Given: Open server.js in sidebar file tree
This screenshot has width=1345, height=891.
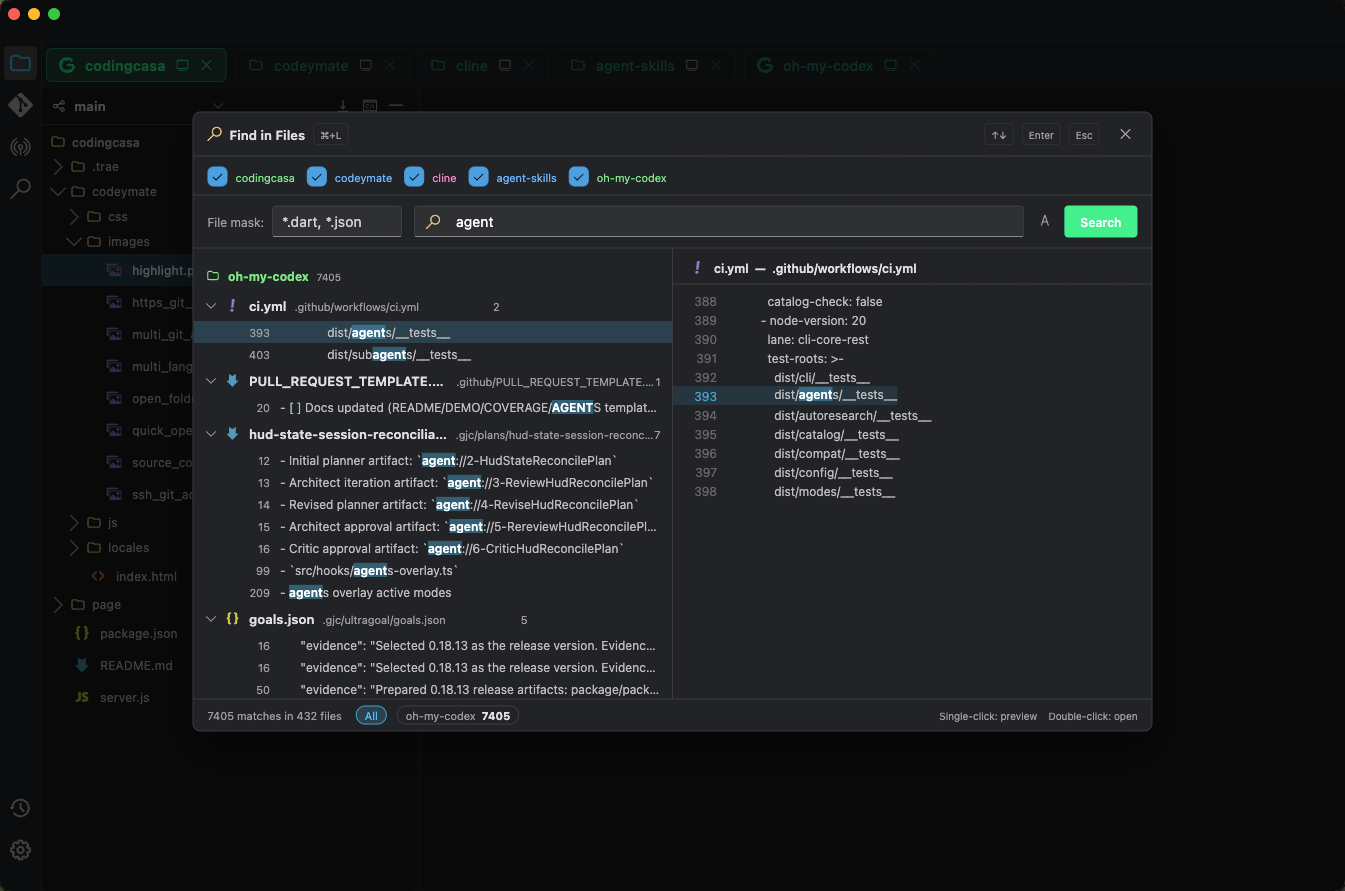Looking at the screenshot, I should pos(125,697).
